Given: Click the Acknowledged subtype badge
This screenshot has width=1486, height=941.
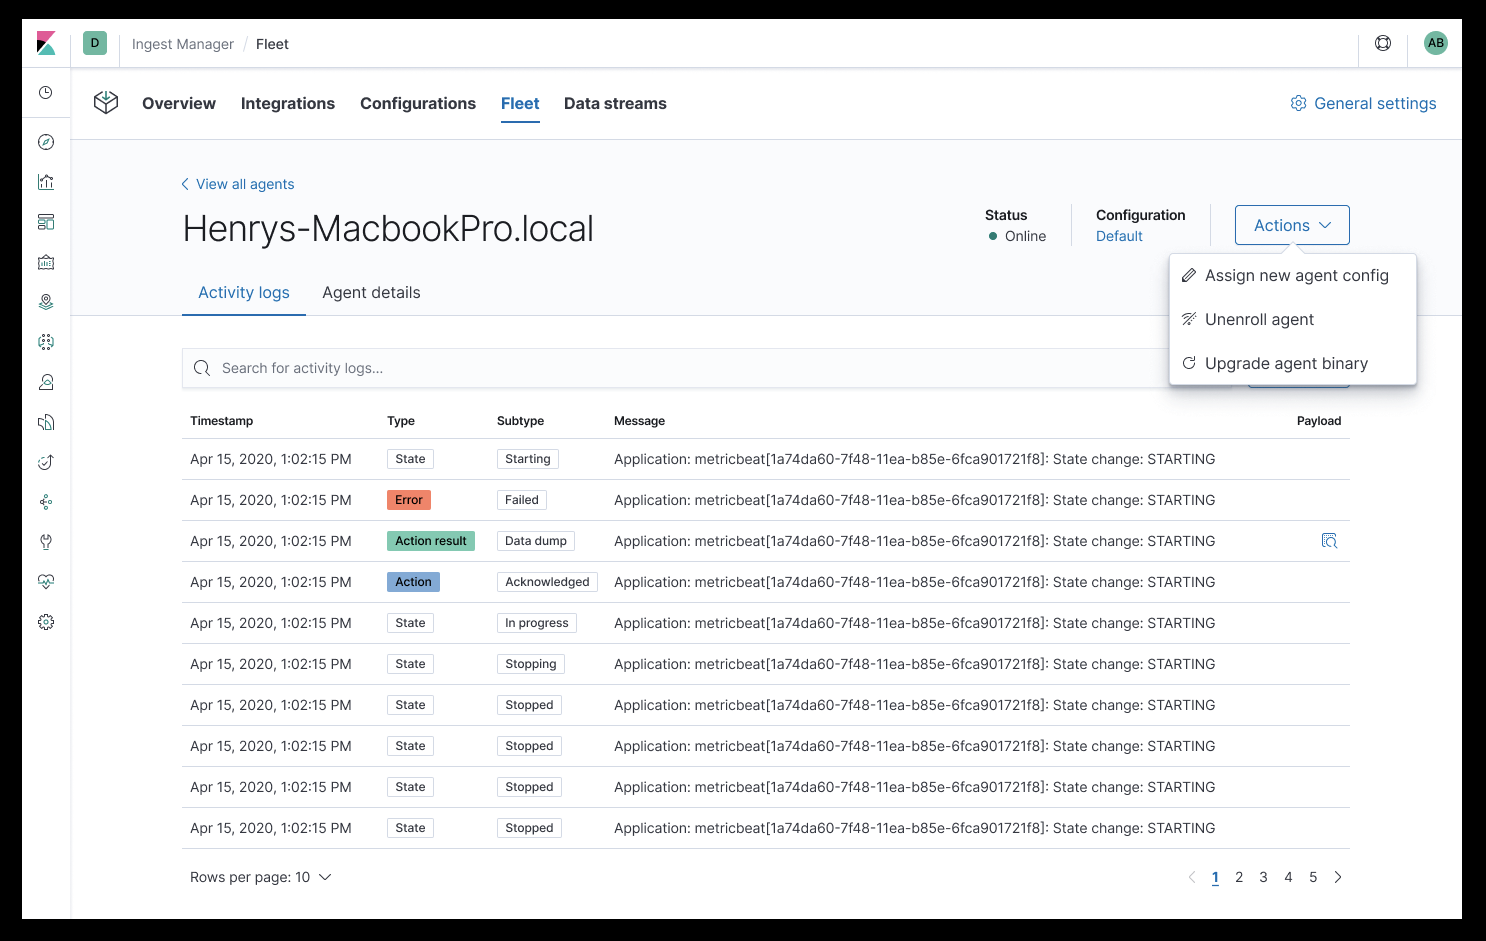Looking at the screenshot, I should 547,582.
